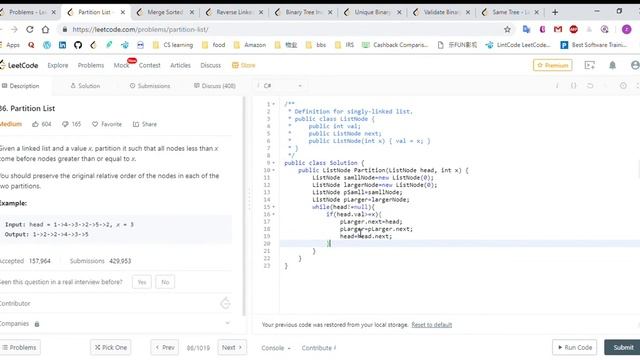This screenshot has height=360, width=640.
Task: Open the Discuss (408) tab
Action: (215, 86)
